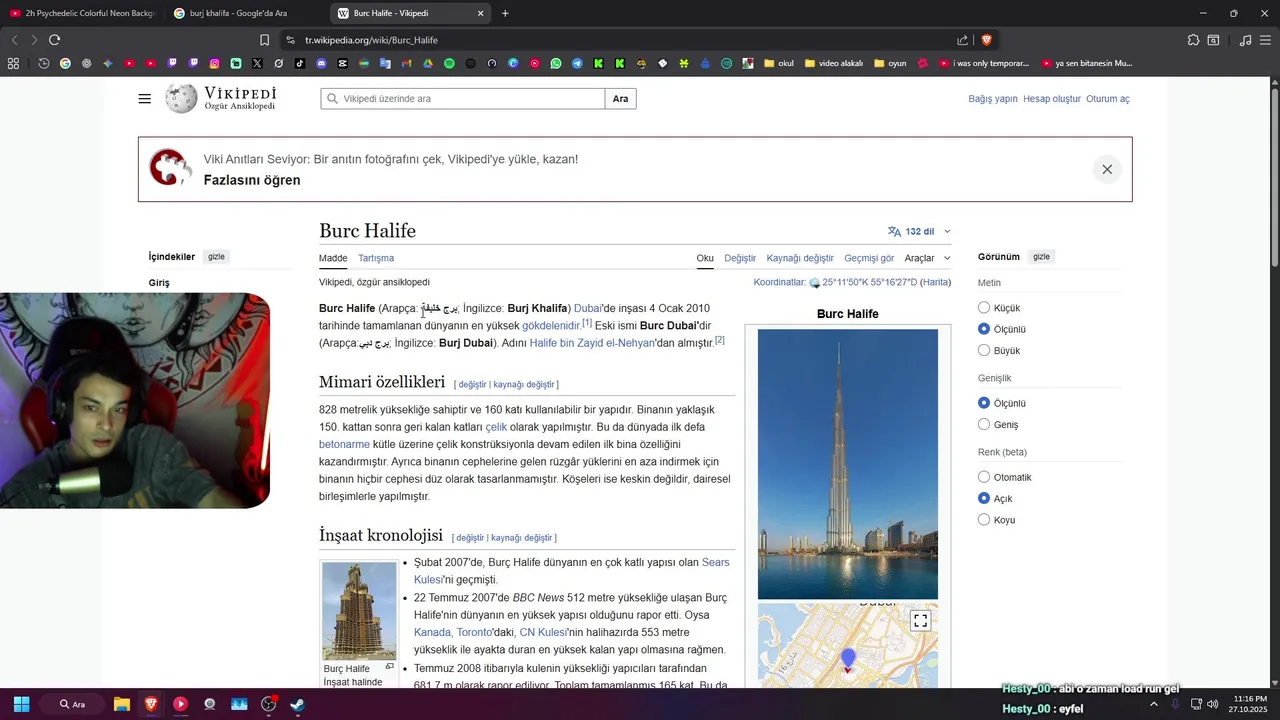Image resolution: width=1280 pixels, height=720 pixels.
Task: Open the Google Drive bookmark icon
Action: click(428, 63)
